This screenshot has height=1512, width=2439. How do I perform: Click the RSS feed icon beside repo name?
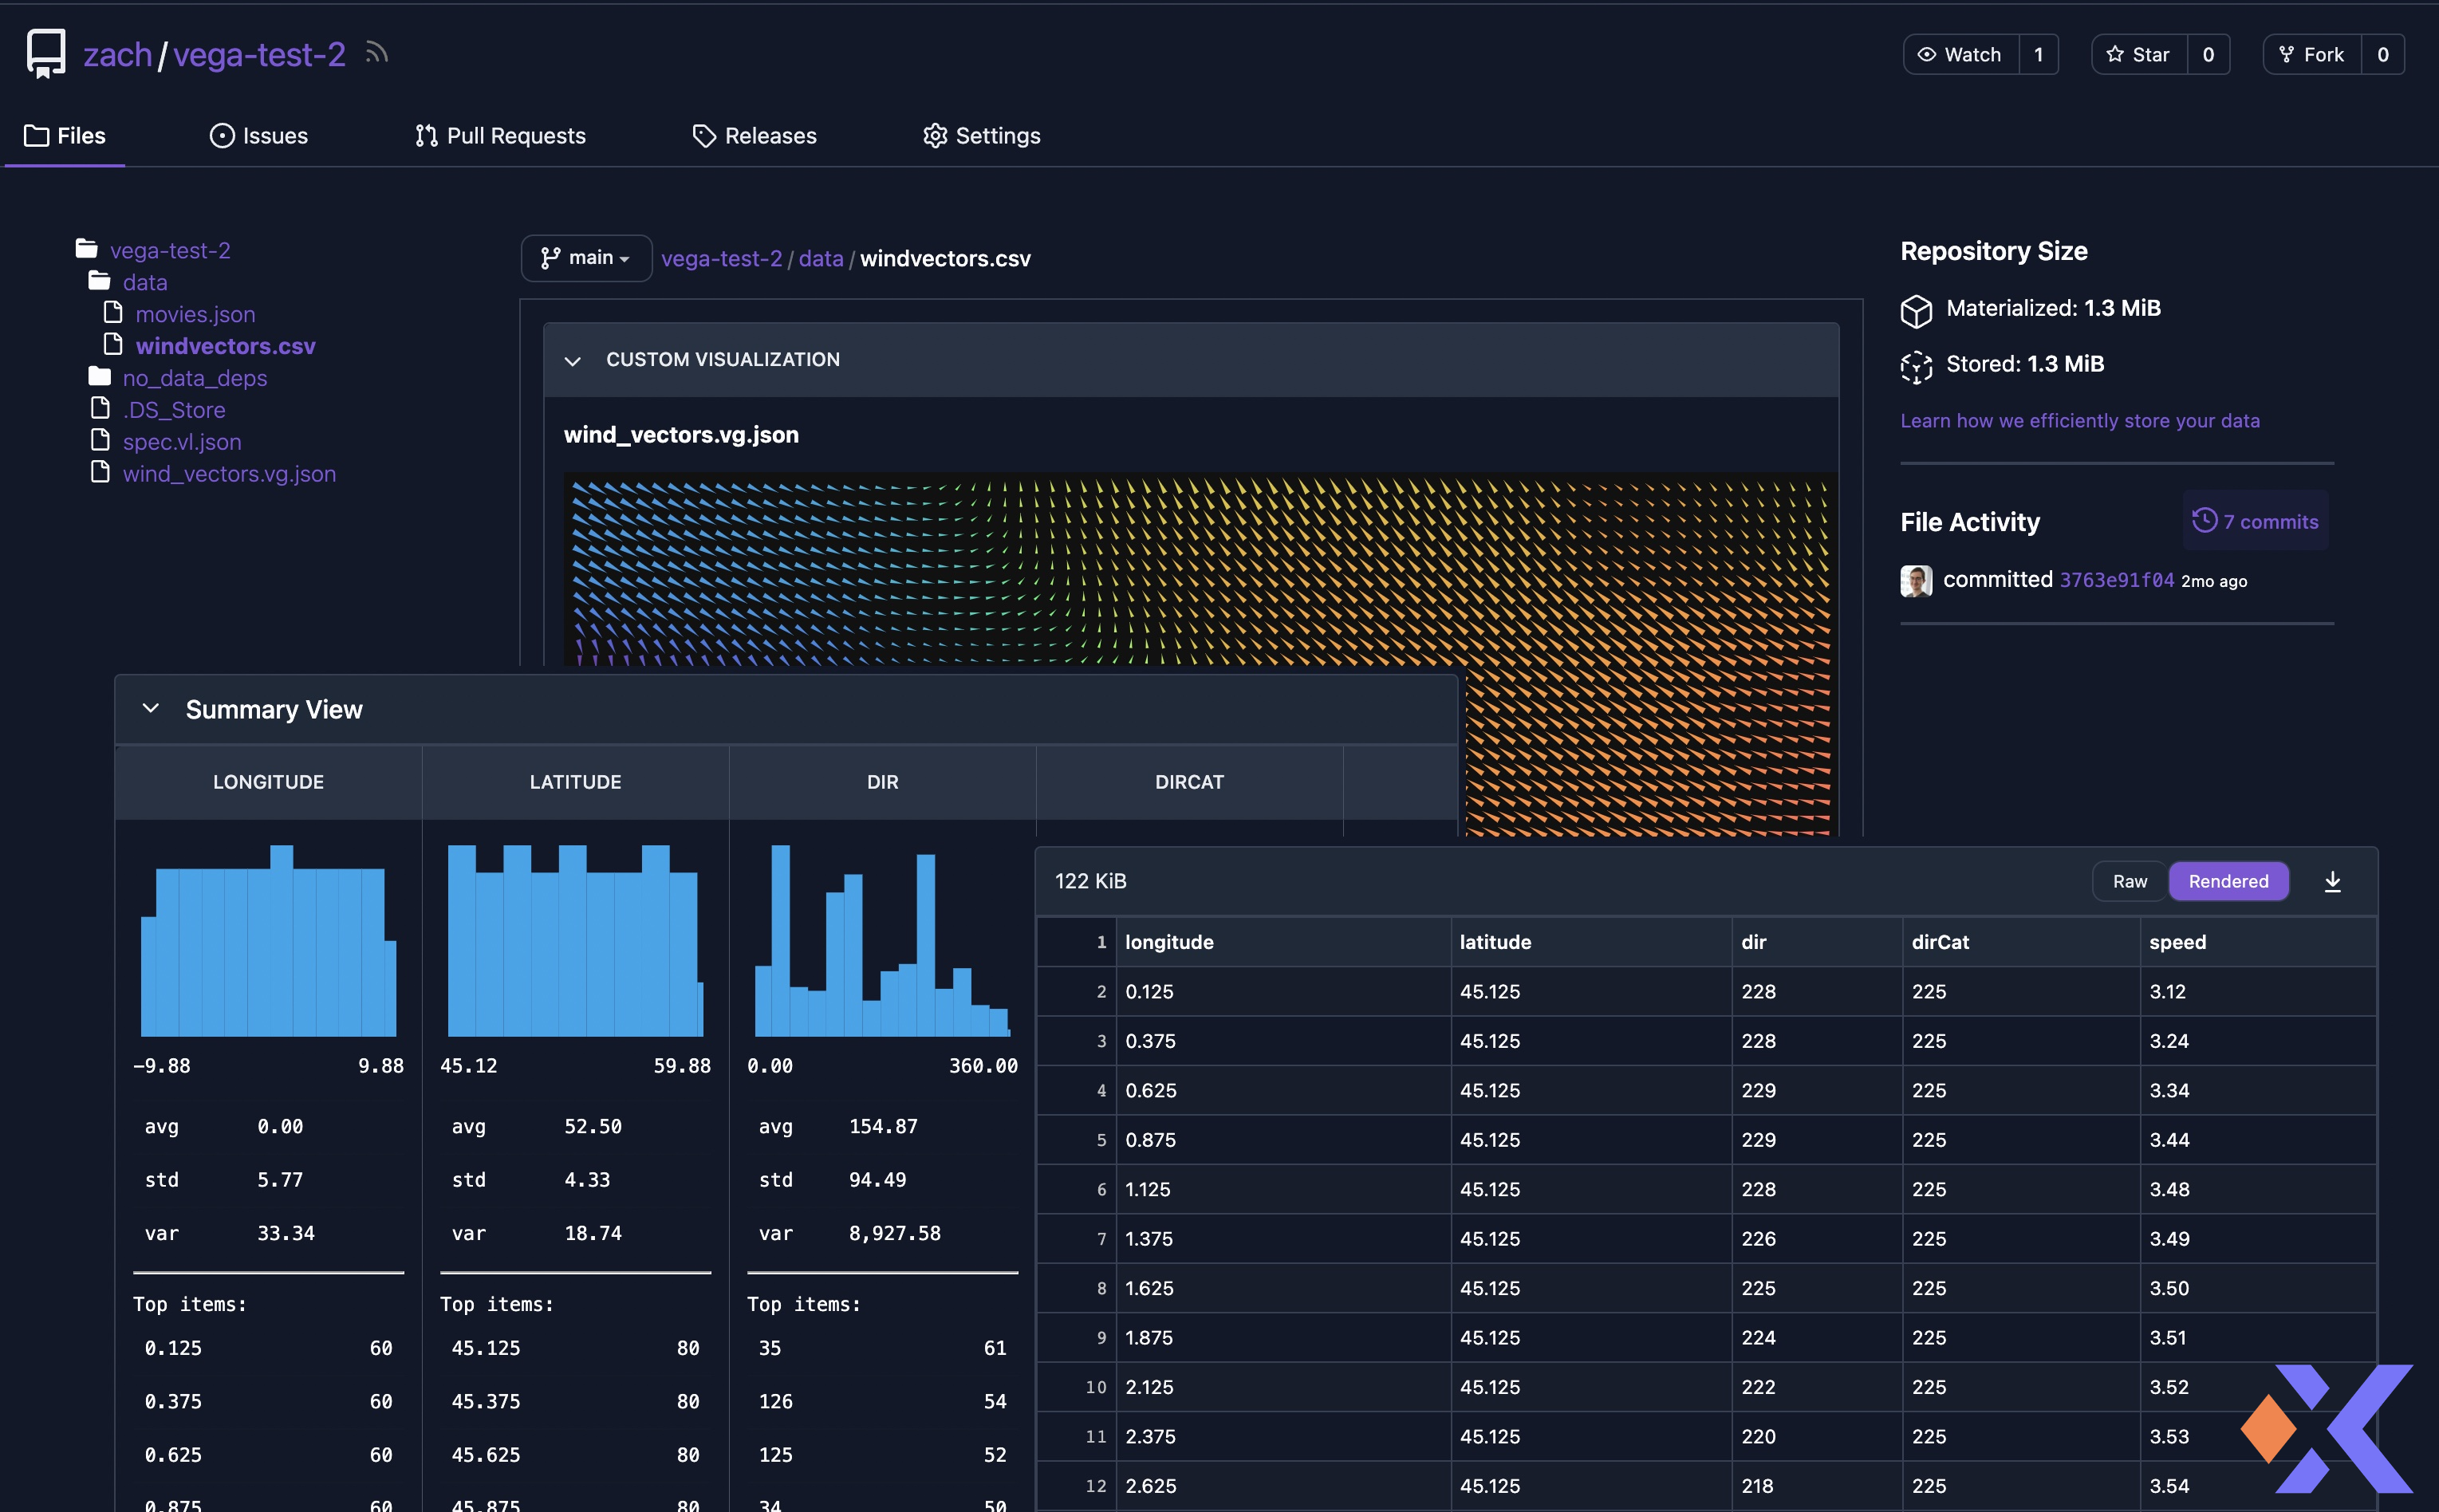point(376,53)
